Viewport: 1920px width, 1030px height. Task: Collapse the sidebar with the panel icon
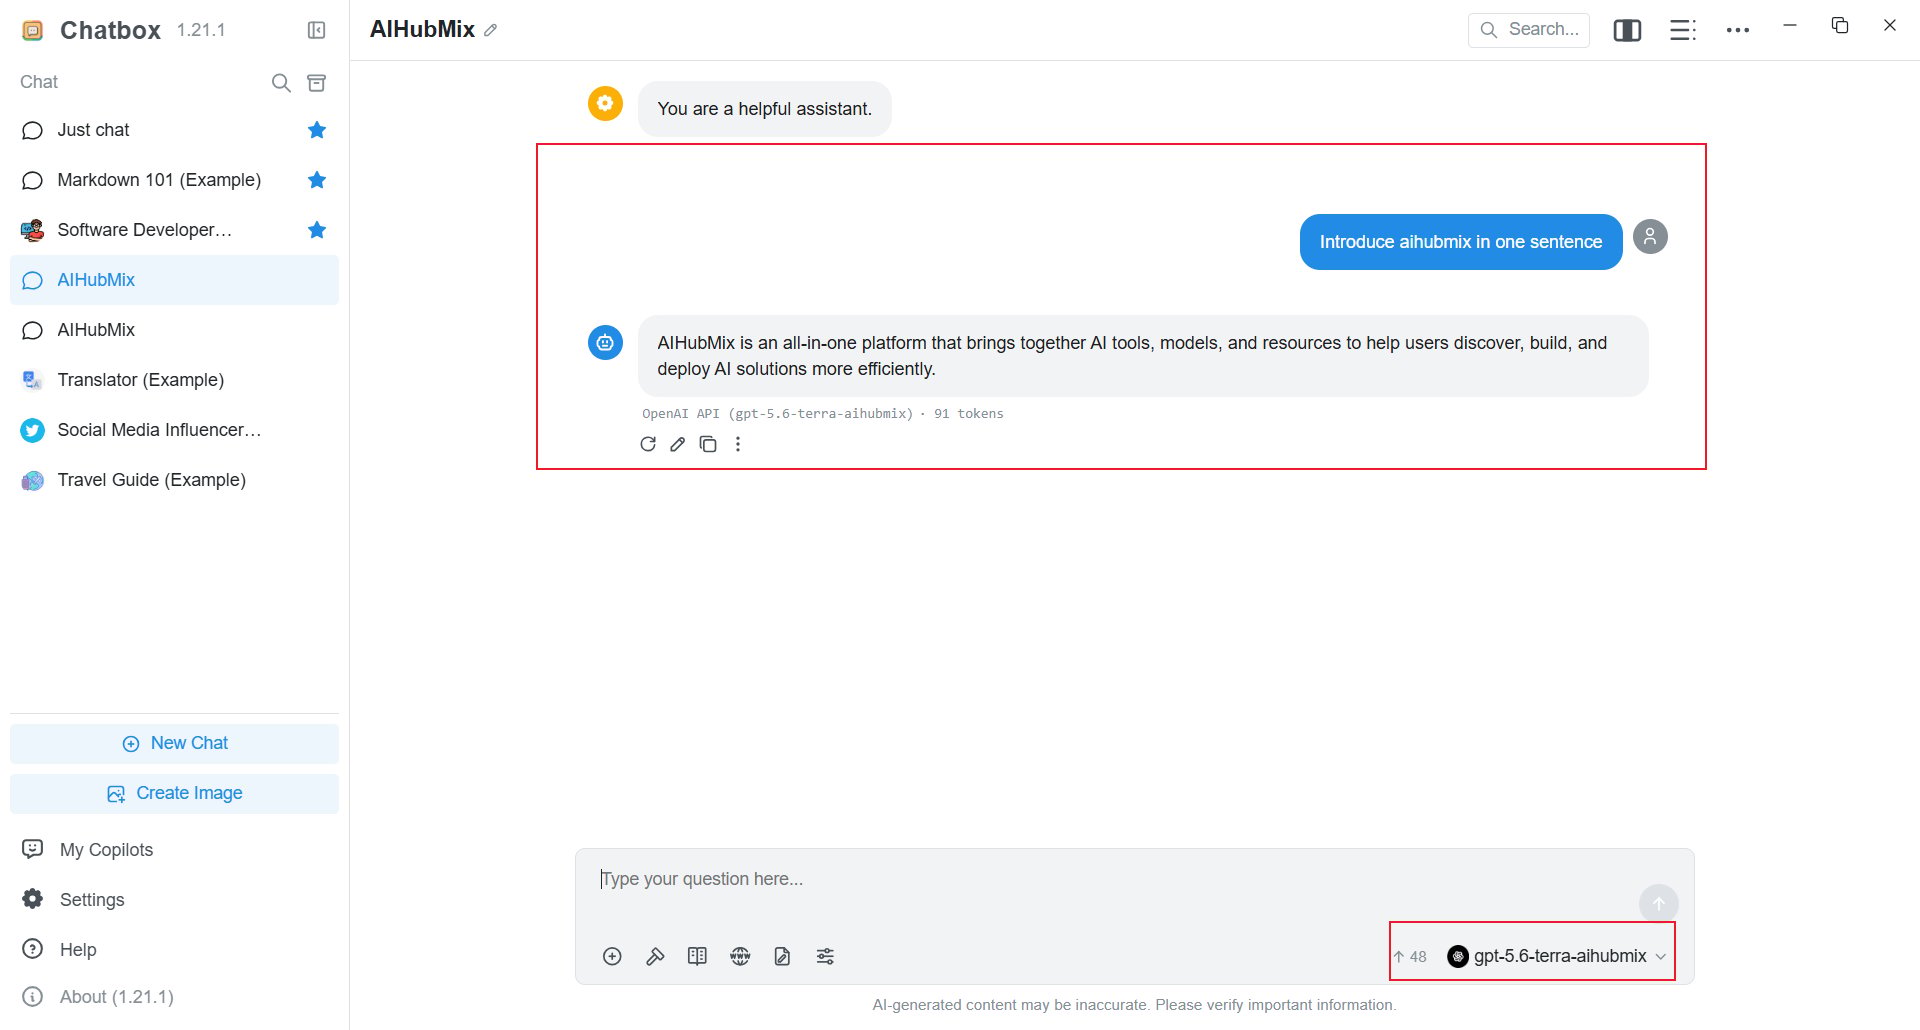point(316,30)
